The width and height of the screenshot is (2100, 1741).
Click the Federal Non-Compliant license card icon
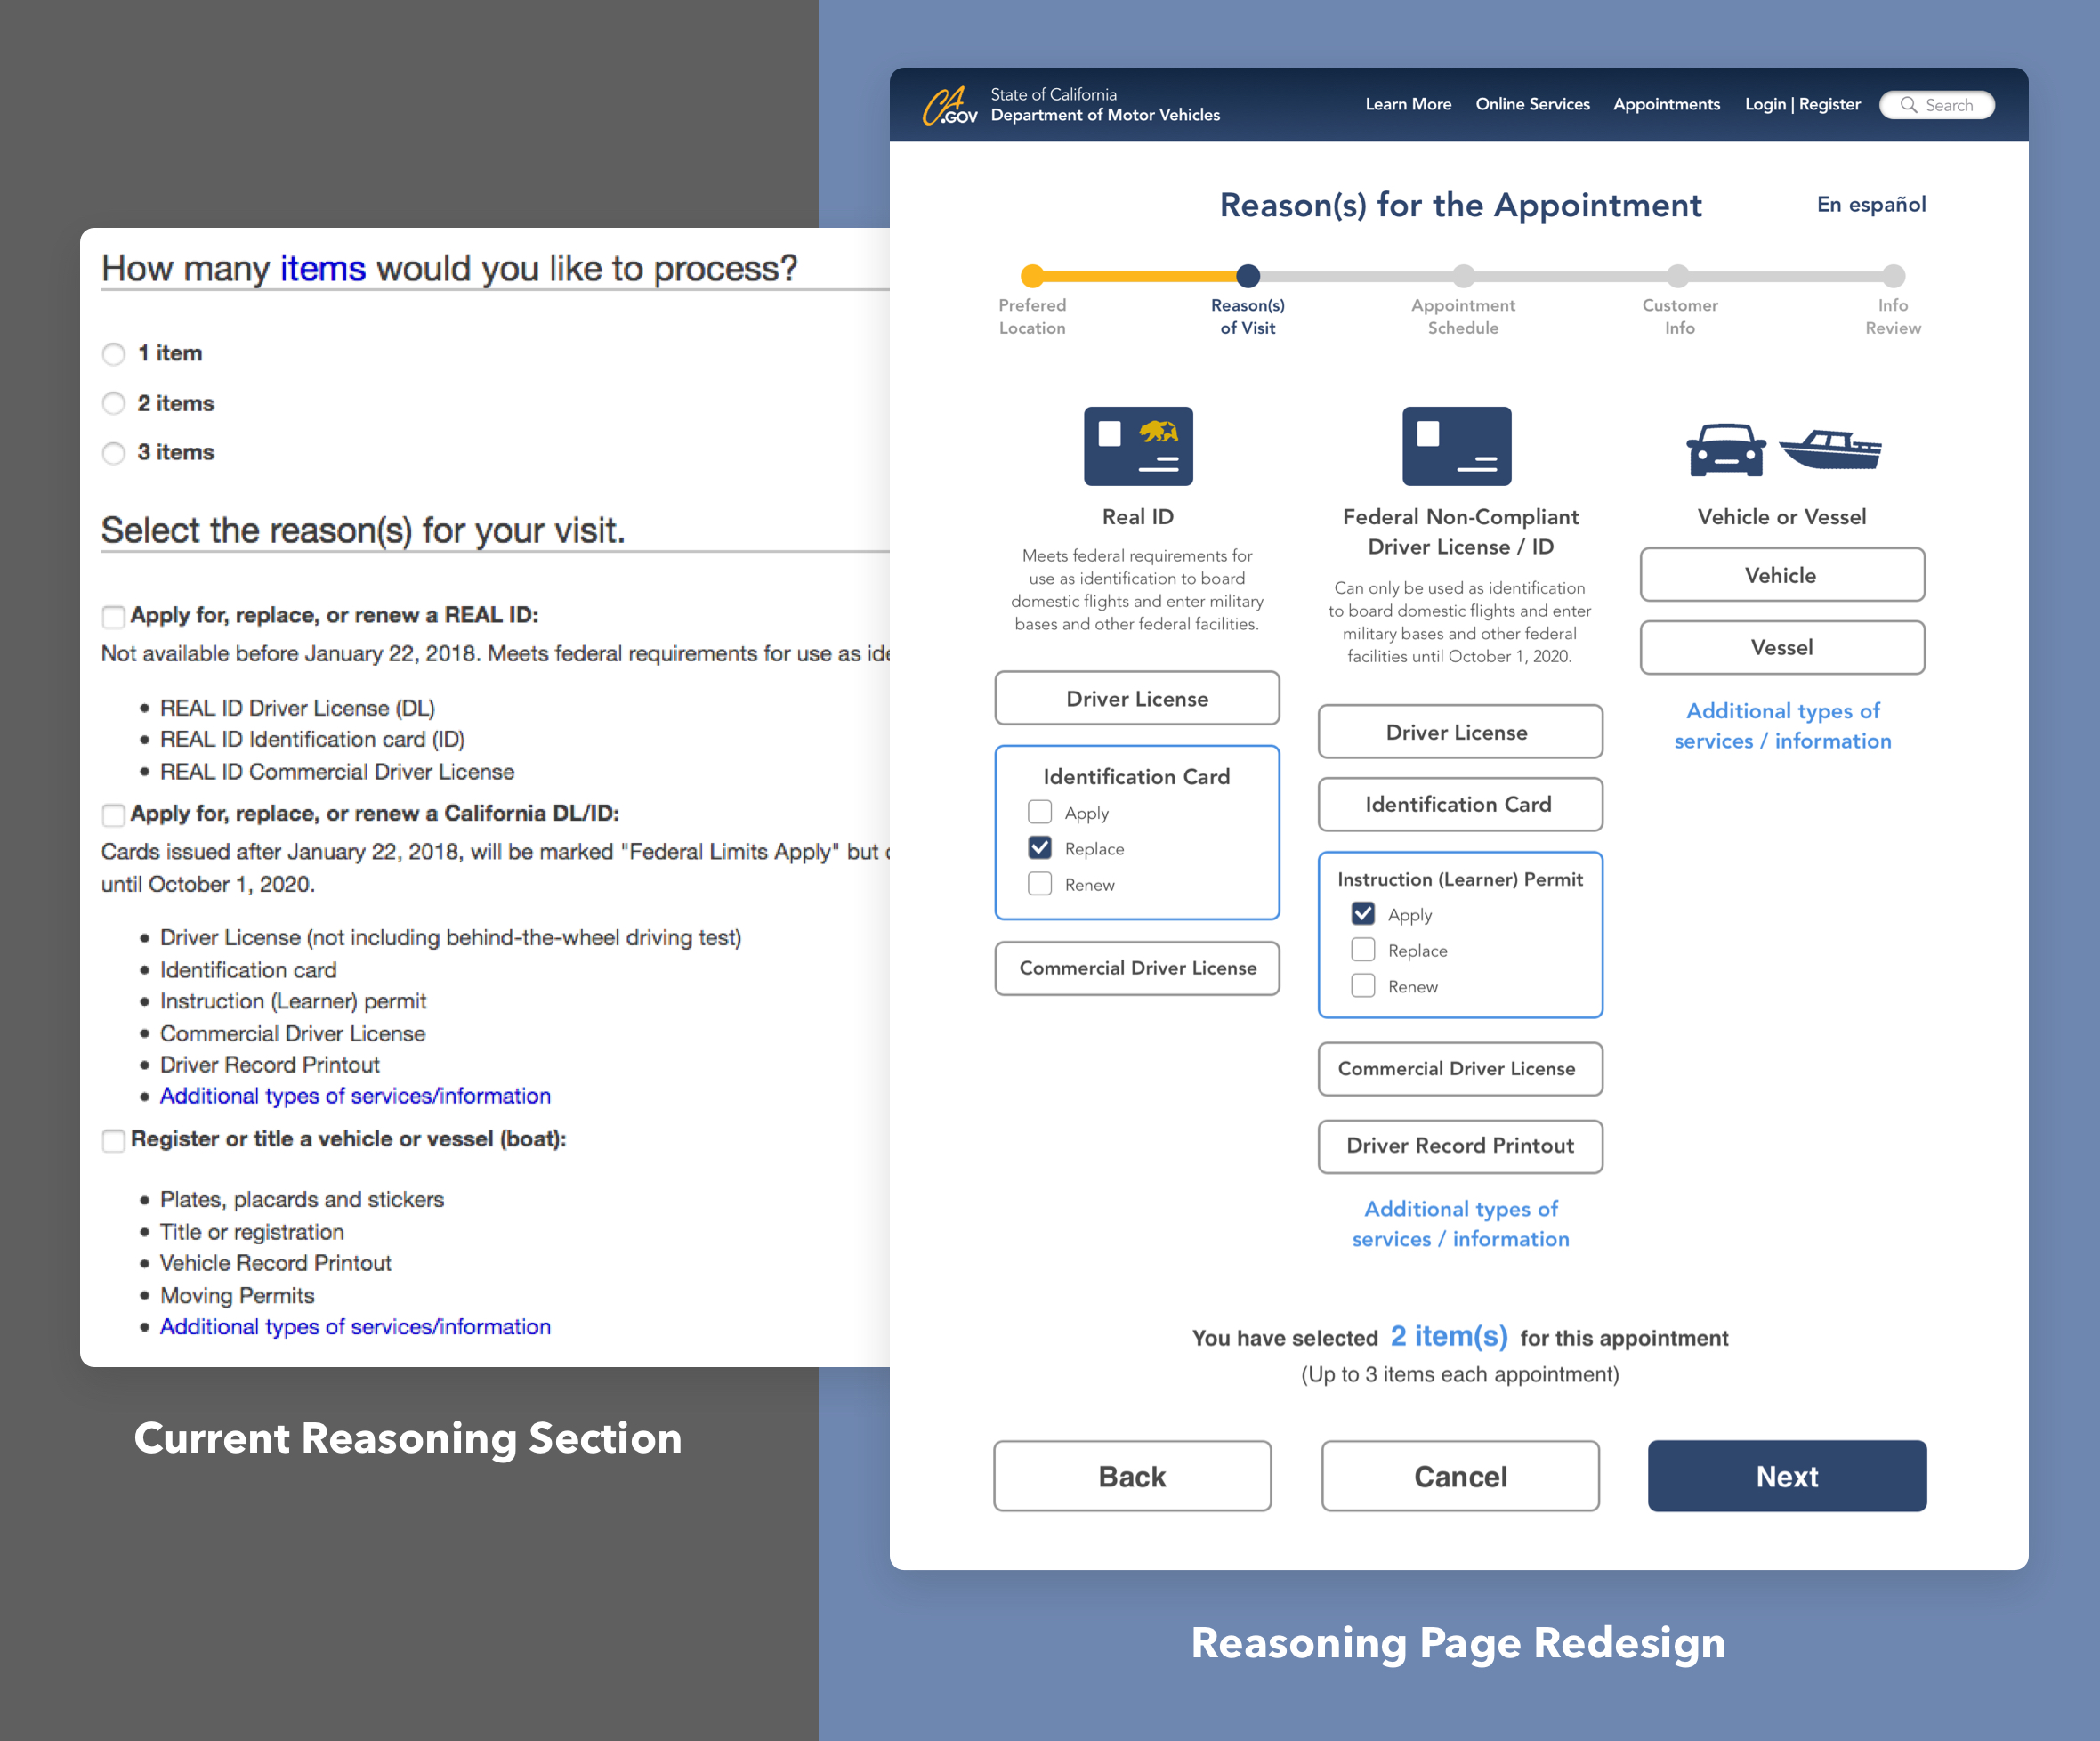tap(1457, 446)
